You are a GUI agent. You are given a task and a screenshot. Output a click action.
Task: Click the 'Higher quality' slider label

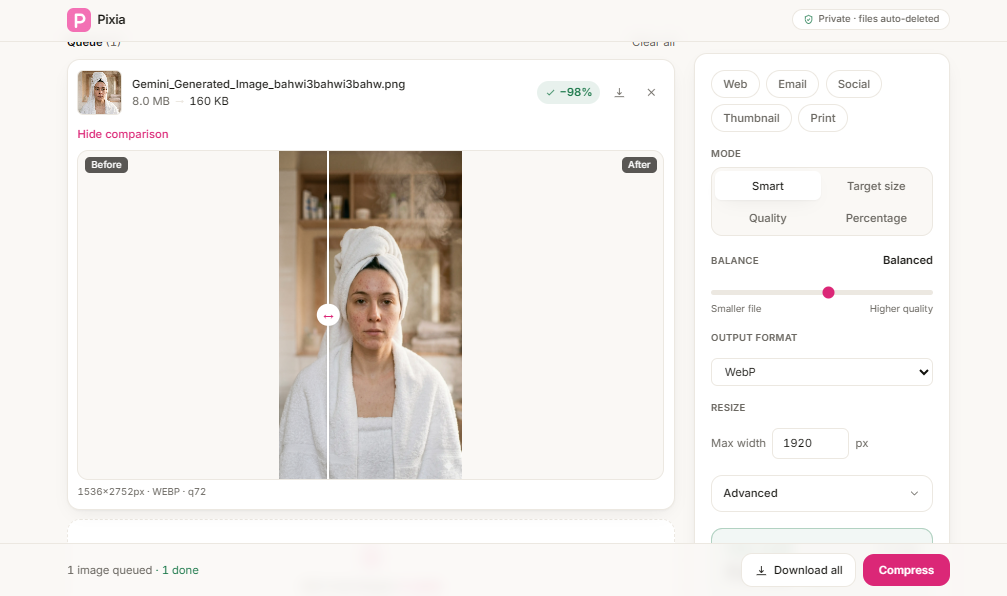point(901,309)
